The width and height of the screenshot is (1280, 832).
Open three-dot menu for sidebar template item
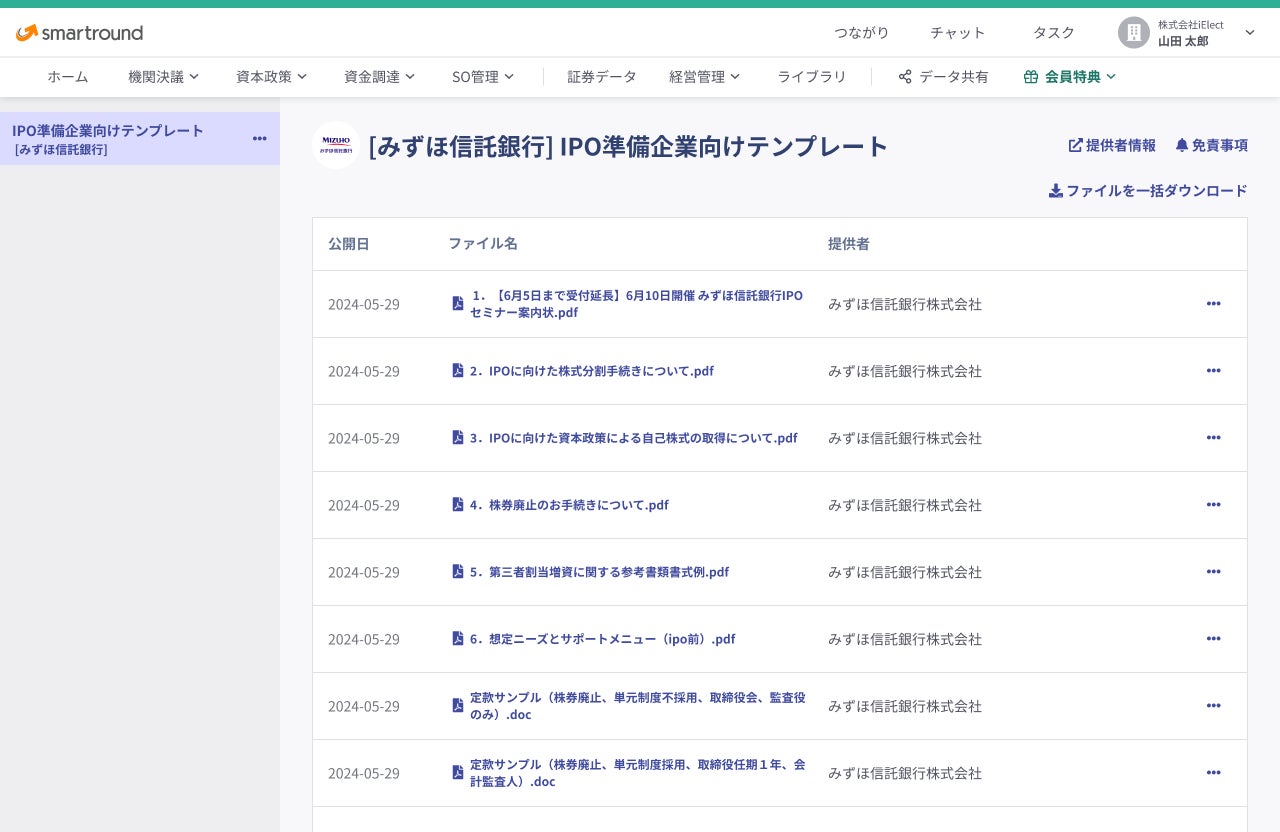pyautogui.click(x=260, y=138)
